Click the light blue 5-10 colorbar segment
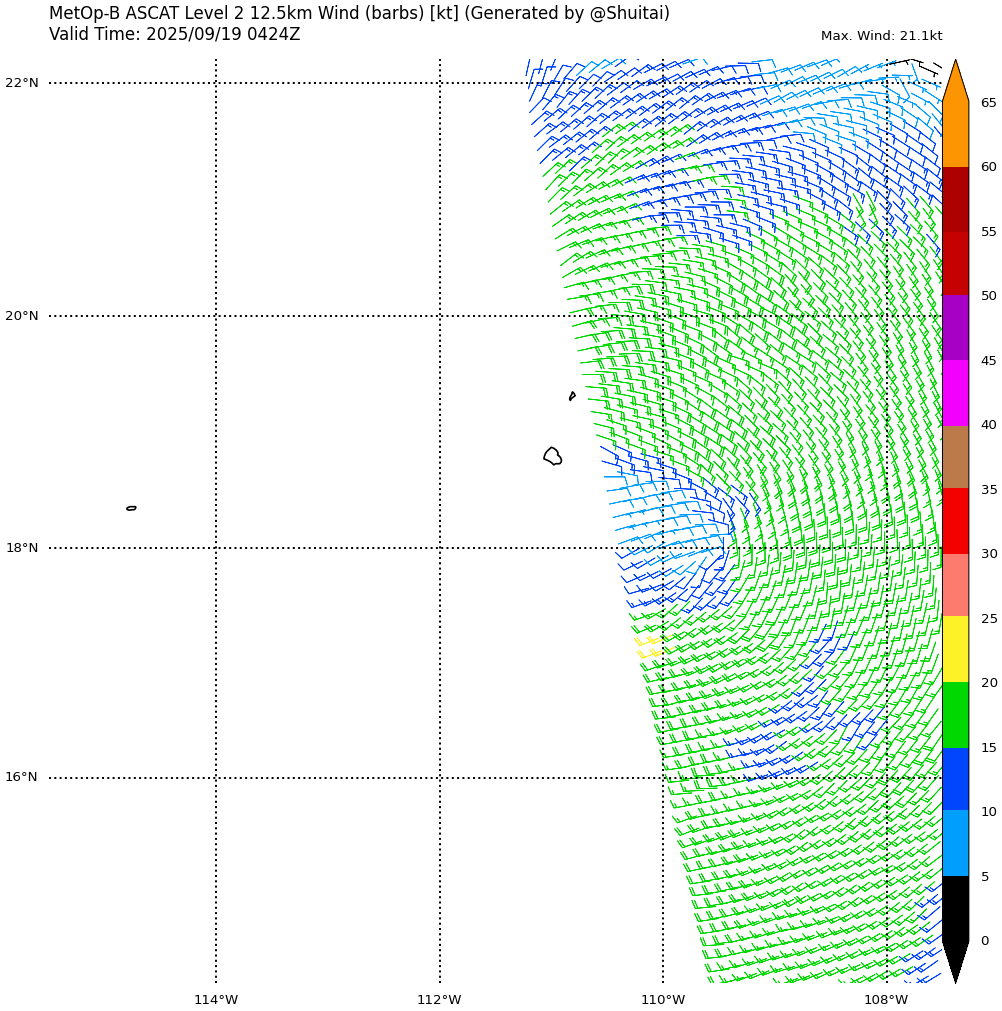Screen dimensions: 1002x1011 [x=955, y=843]
